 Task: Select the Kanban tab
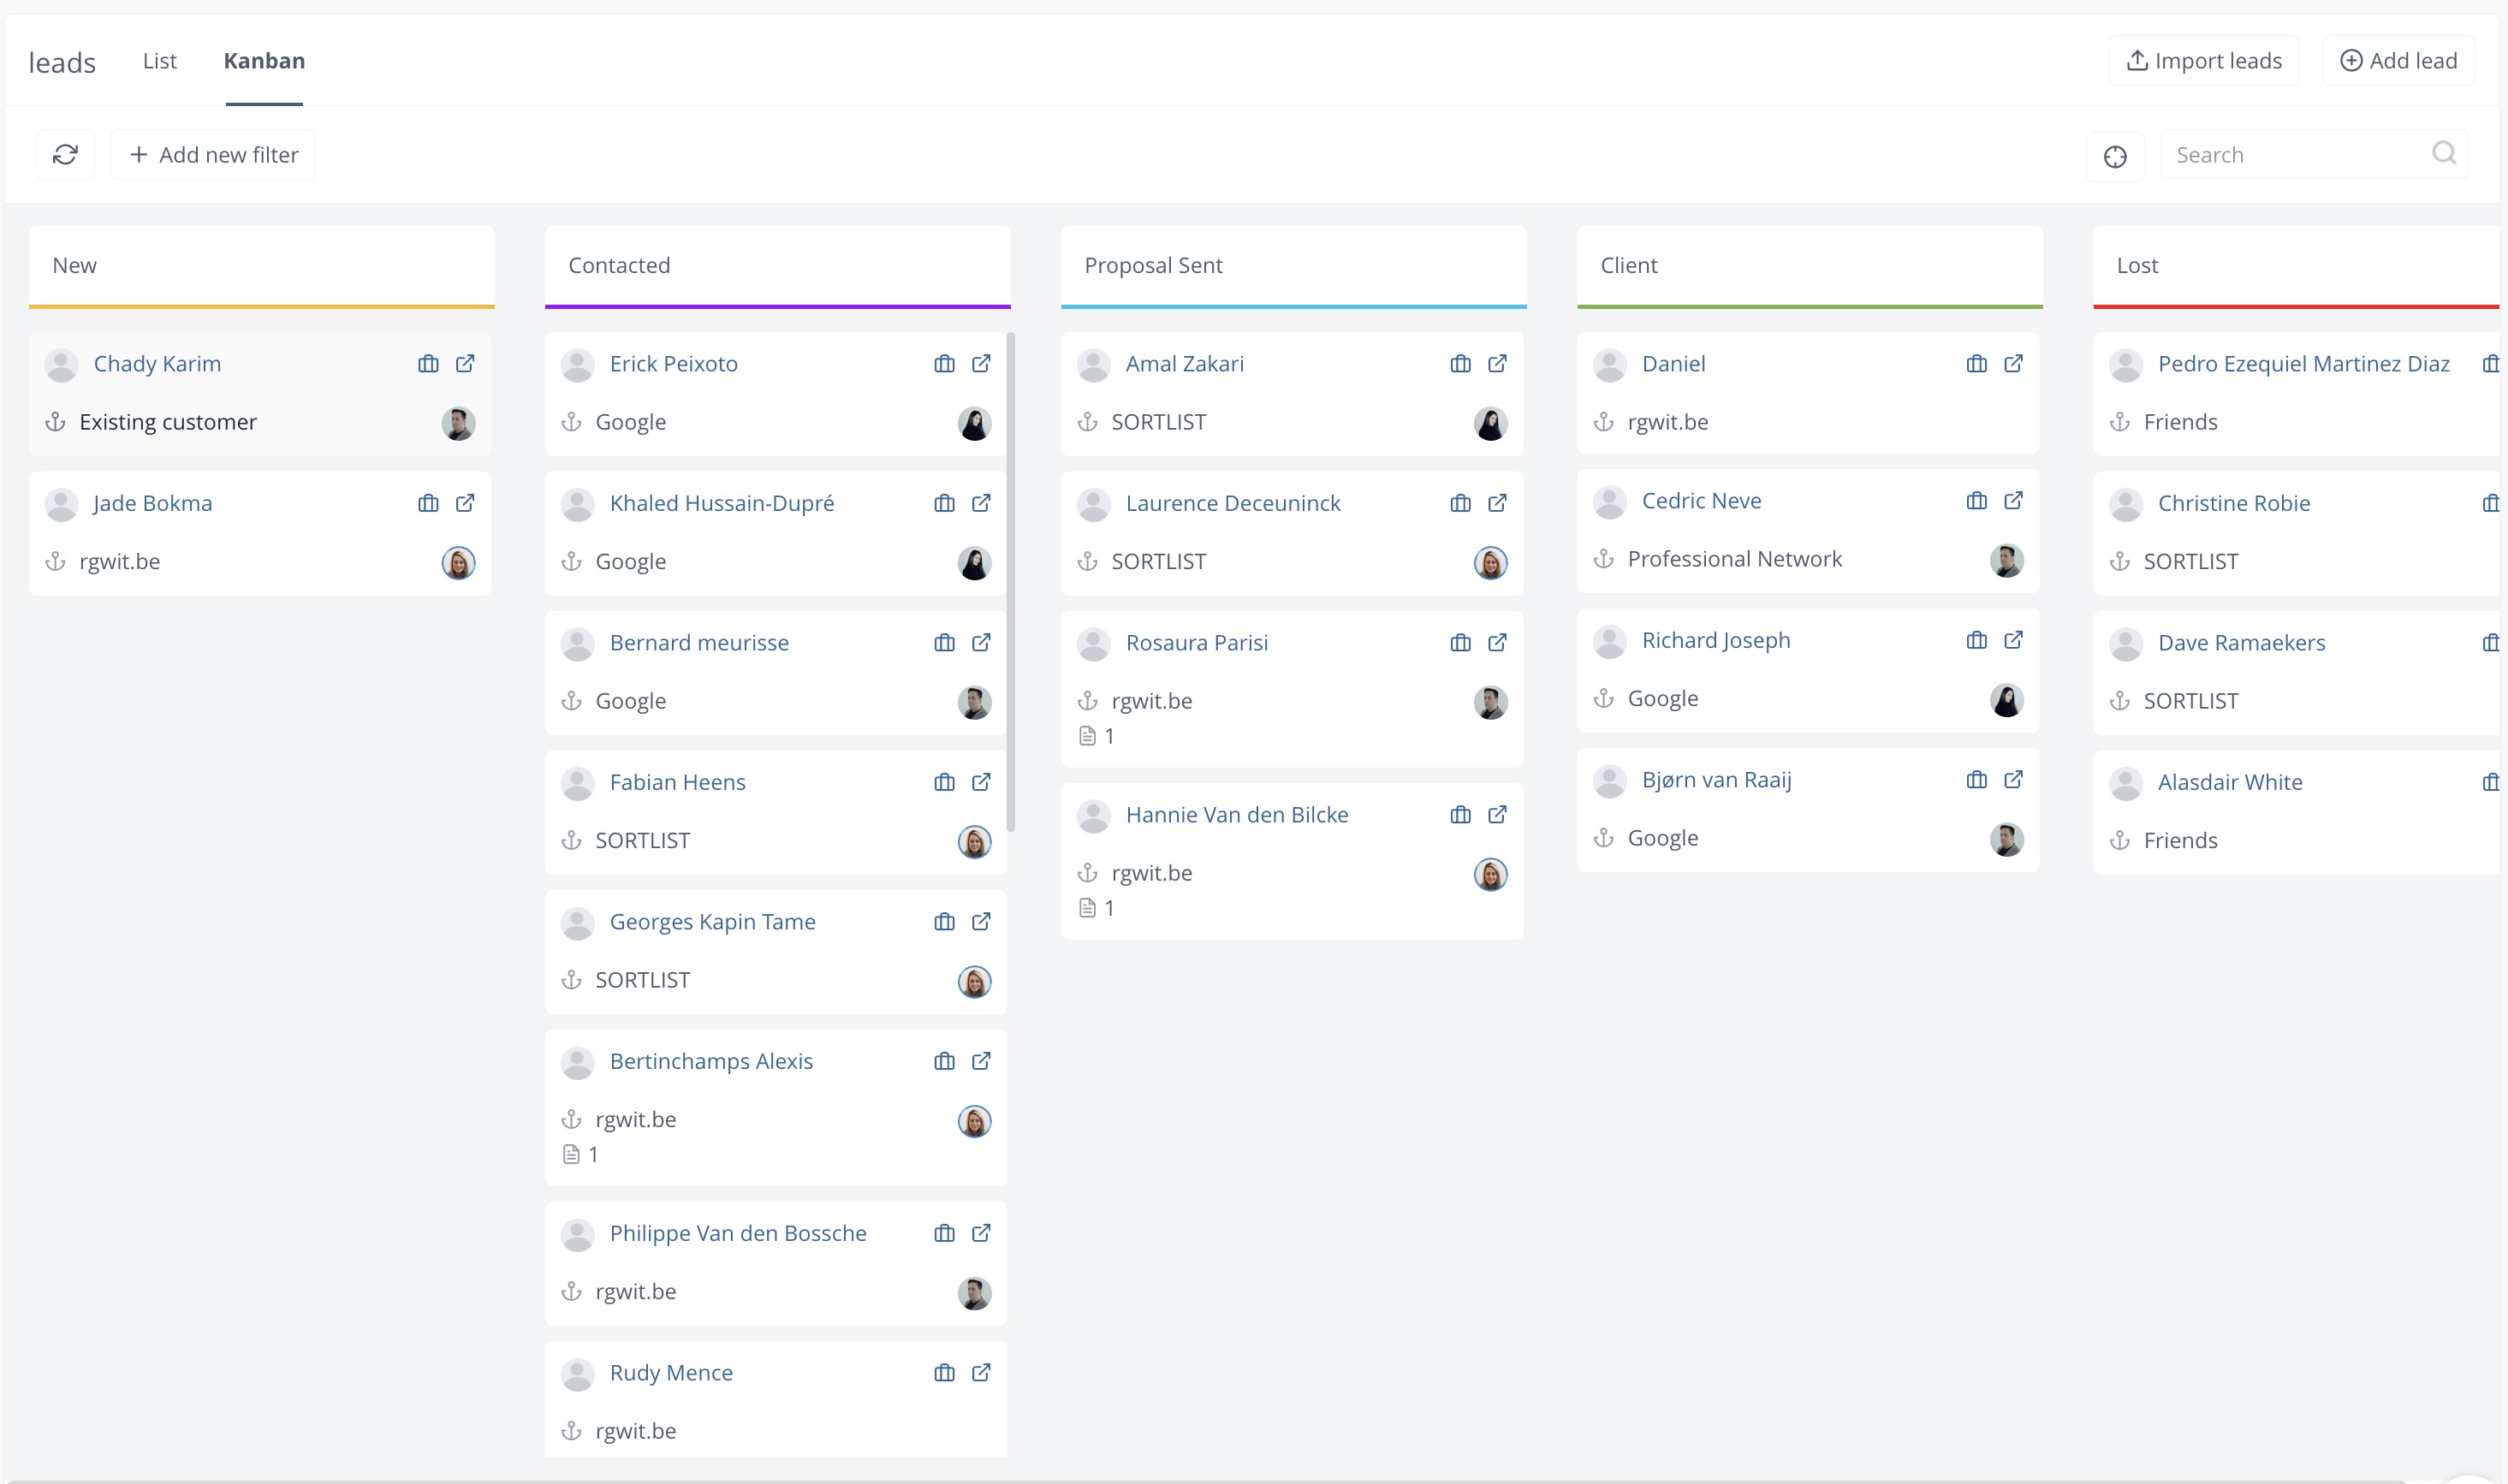click(x=264, y=61)
